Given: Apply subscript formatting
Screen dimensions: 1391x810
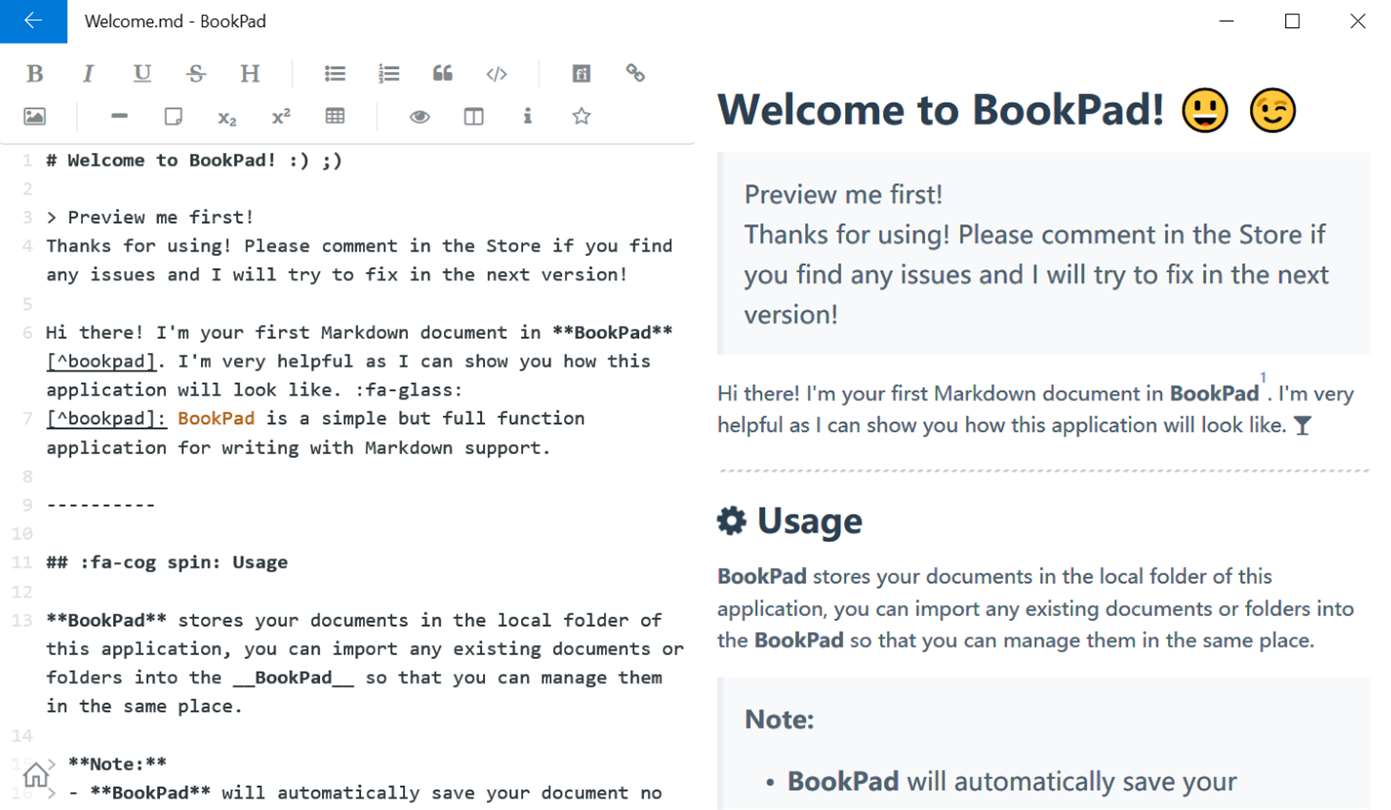Looking at the screenshot, I should point(227,117).
